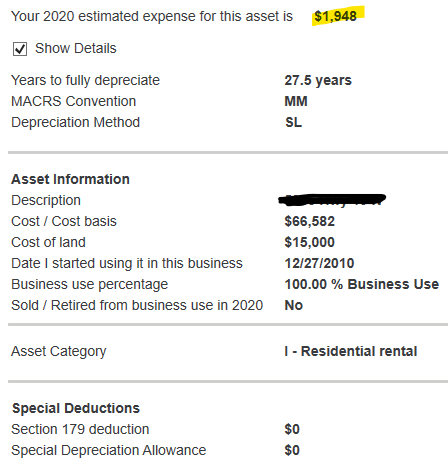Click the 100.00 % Business Use value
The image size is (448, 464).
(362, 284)
